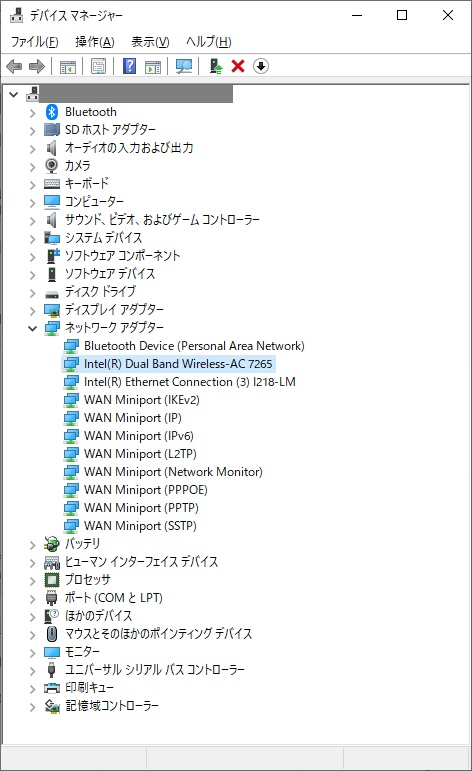Image resolution: width=472 pixels, height=771 pixels.
Task: Click the disable device down-arrow icon
Action: tap(261, 66)
